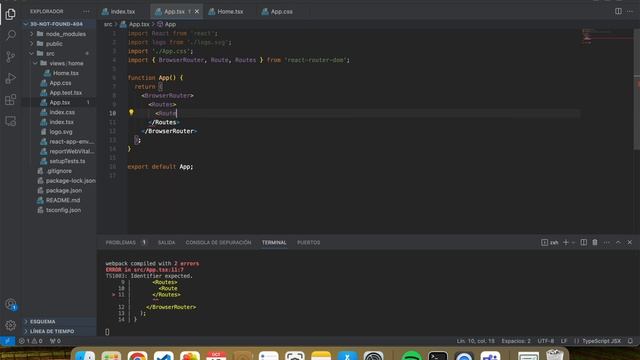The height and width of the screenshot is (360, 640).
Task: Click the remote window status bar icon
Action: pos(7,341)
